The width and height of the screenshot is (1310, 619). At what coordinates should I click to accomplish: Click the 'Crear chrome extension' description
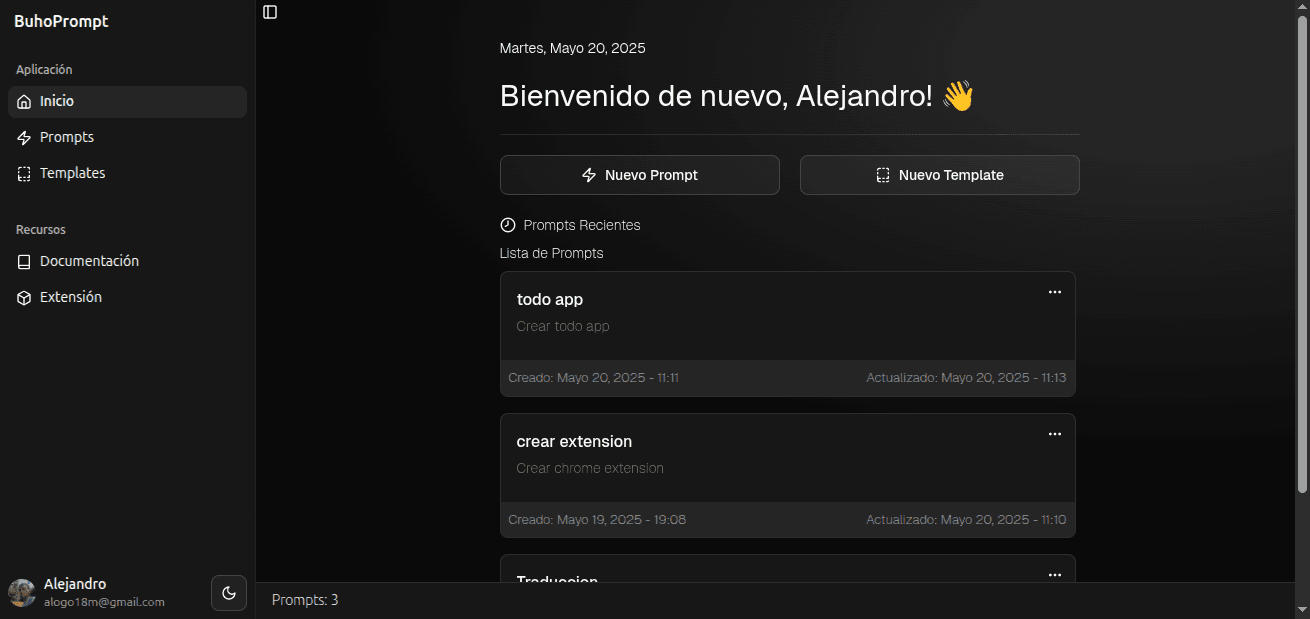590,469
